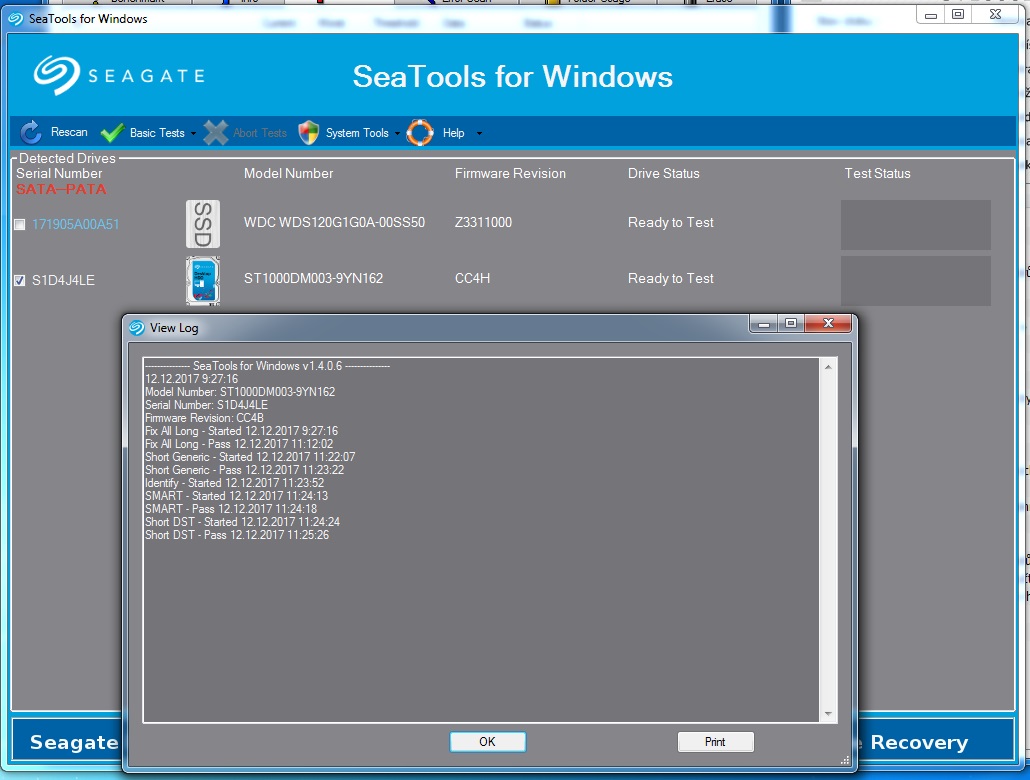
Task: Click the log line 'Fix All Long - Pass'
Action: (239, 444)
